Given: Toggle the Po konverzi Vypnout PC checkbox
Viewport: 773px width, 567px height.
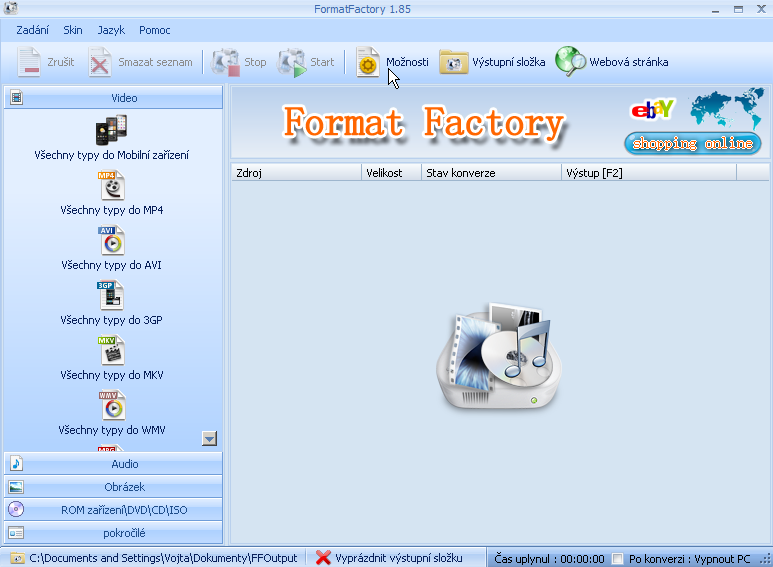Looking at the screenshot, I should (x=617, y=558).
